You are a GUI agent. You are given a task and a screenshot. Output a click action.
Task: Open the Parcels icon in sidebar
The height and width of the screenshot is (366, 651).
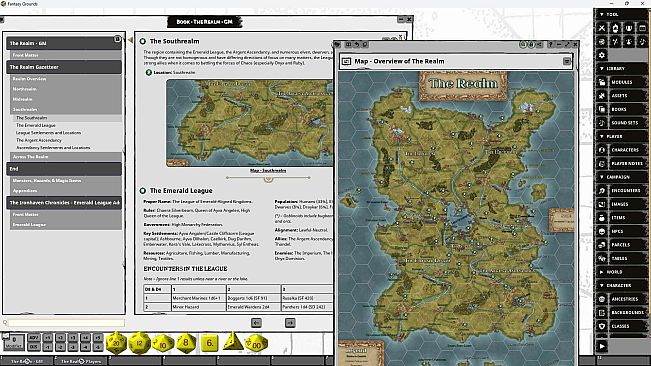tap(602, 245)
